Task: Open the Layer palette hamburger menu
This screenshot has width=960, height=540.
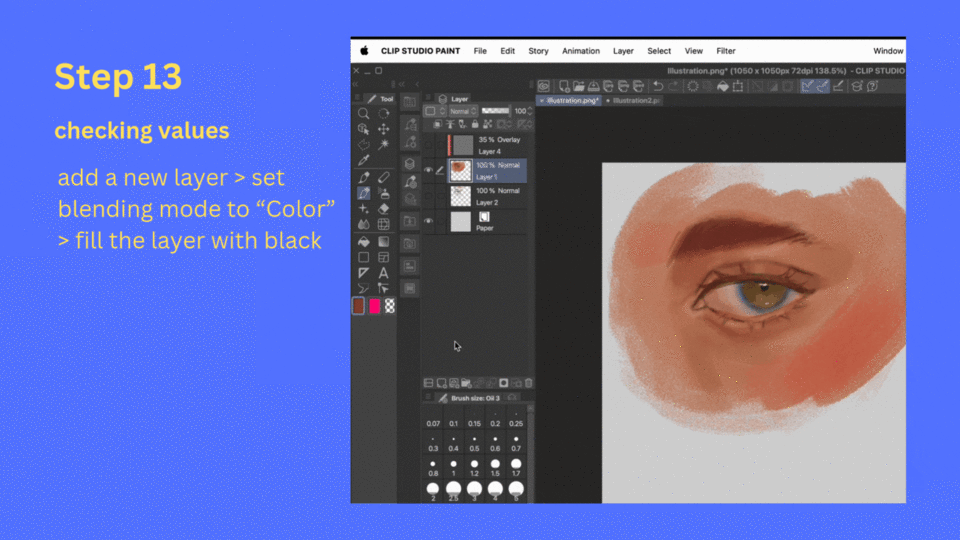Action: [x=428, y=98]
